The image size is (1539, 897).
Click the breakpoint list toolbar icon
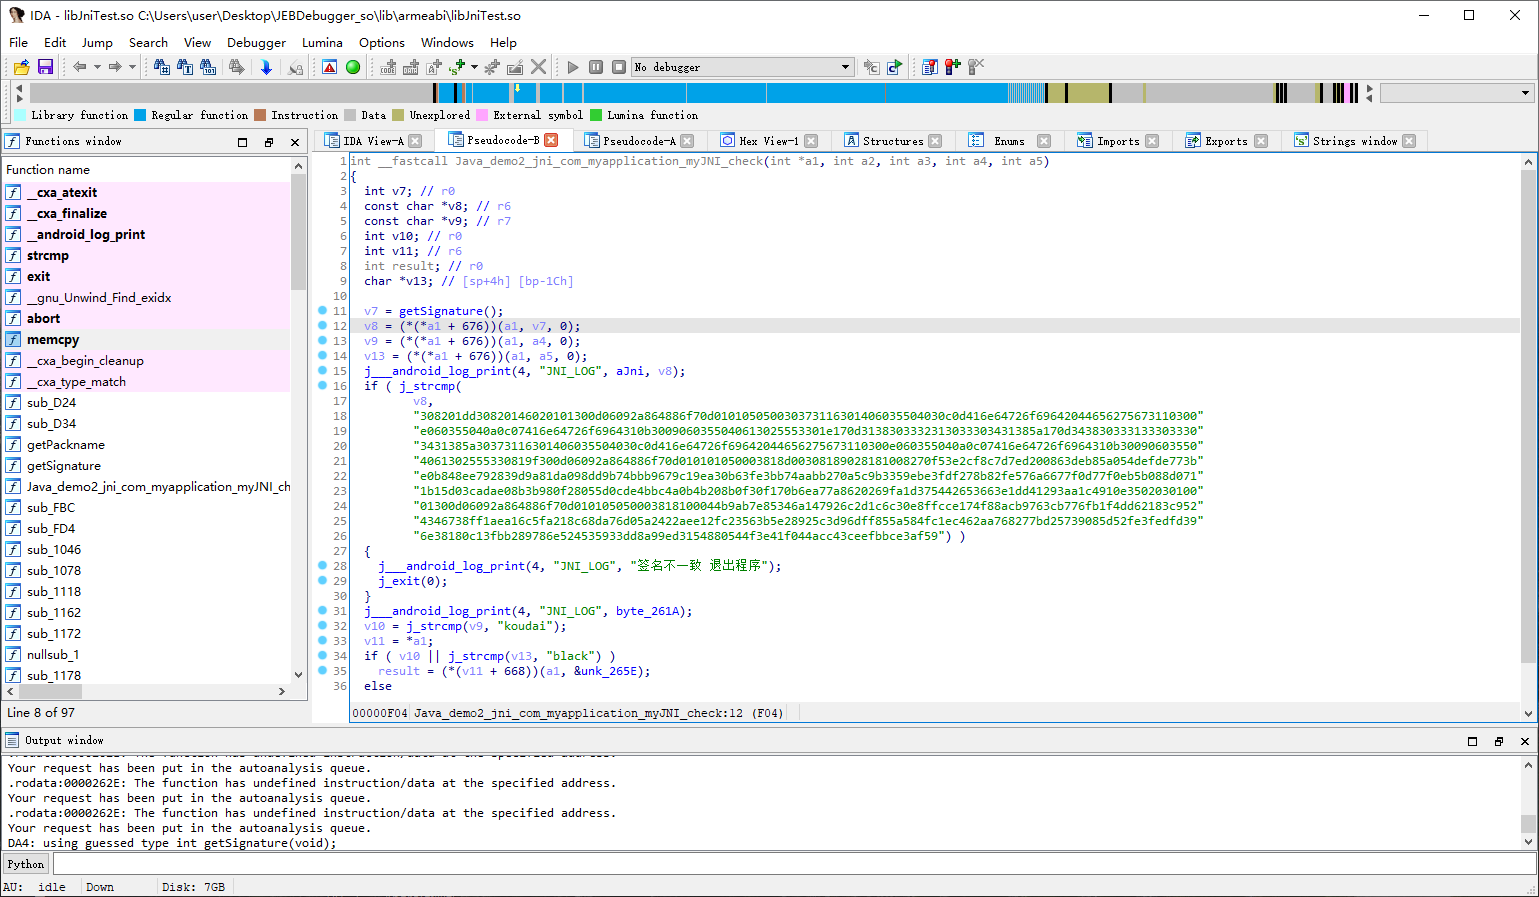tap(930, 67)
